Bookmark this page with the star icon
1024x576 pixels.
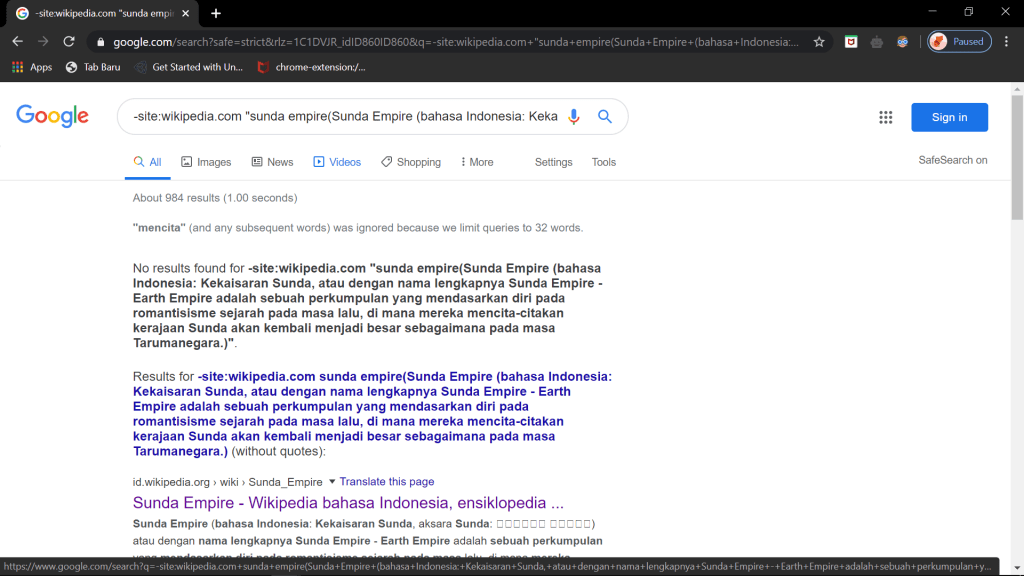[819, 42]
